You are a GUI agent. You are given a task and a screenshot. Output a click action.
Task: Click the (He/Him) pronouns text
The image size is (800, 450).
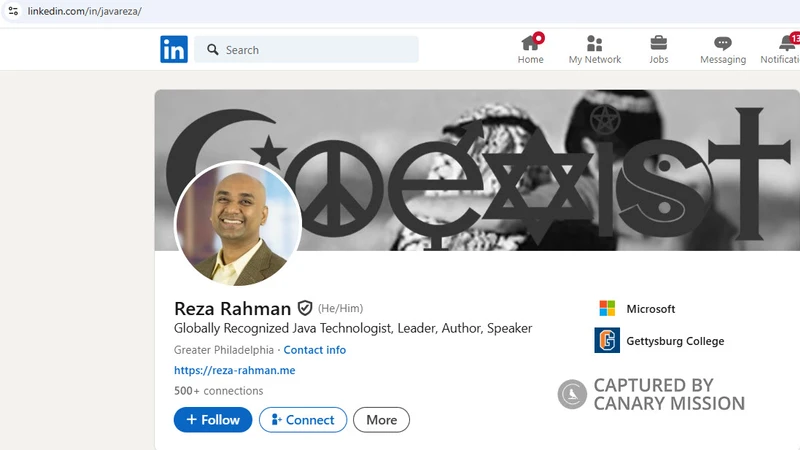[341, 308]
